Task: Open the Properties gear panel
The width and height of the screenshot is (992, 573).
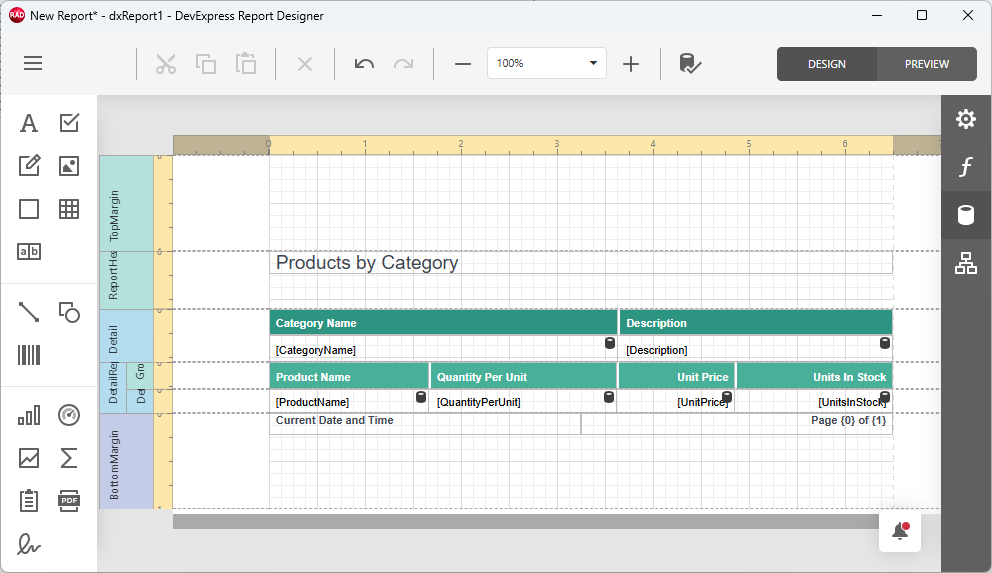Action: click(965, 119)
